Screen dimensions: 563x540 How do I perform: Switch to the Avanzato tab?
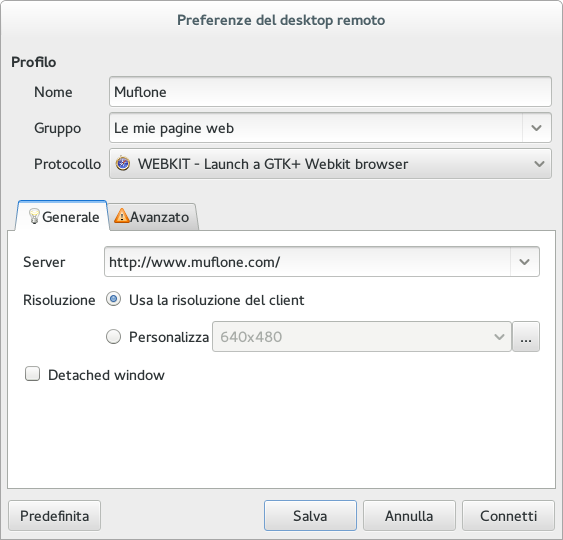click(152, 217)
